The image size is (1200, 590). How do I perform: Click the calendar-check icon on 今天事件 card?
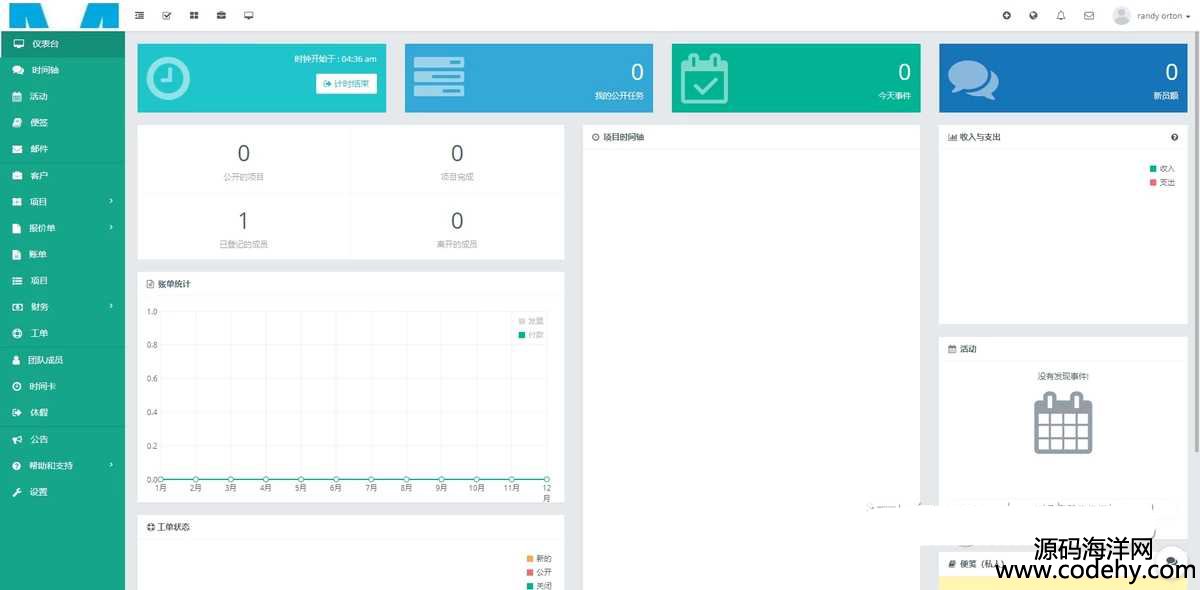click(x=705, y=78)
